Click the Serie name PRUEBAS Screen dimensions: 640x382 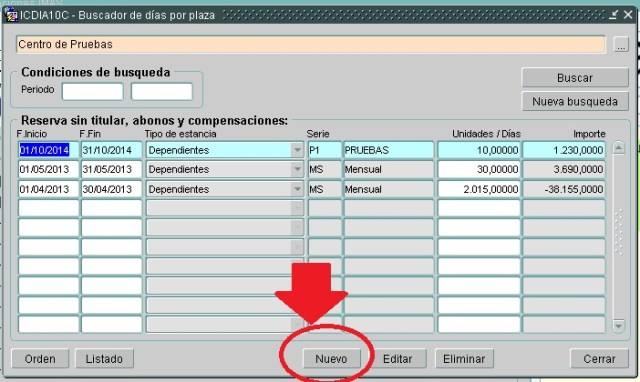[389, 150]
